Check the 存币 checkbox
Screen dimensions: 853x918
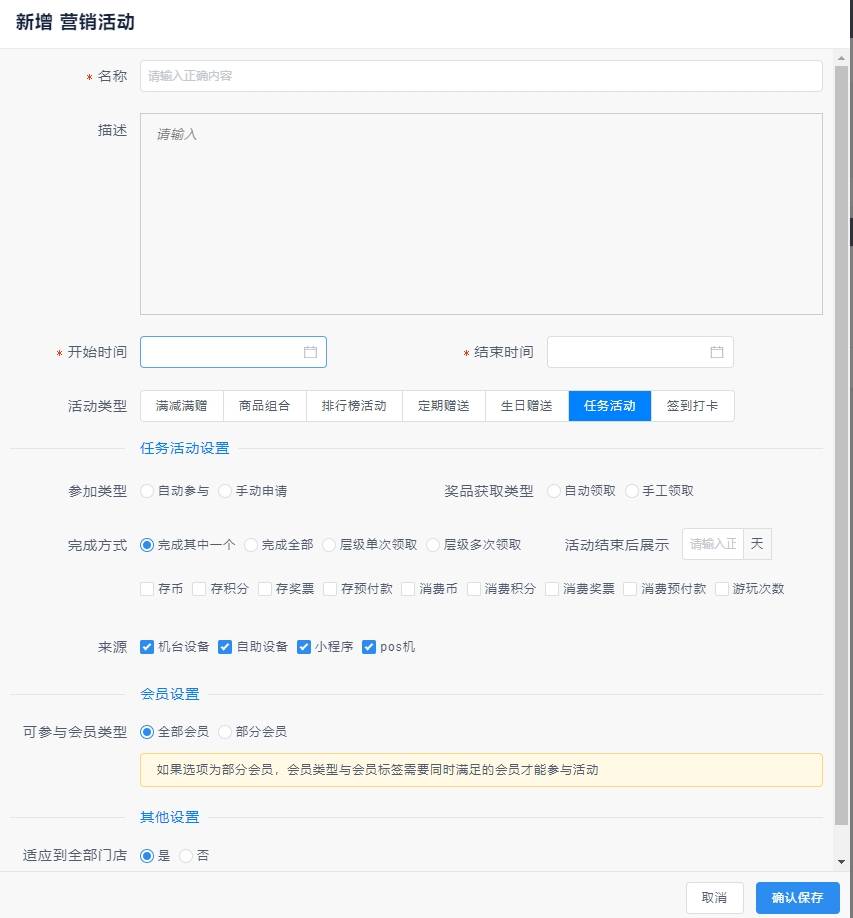[147, 589]
